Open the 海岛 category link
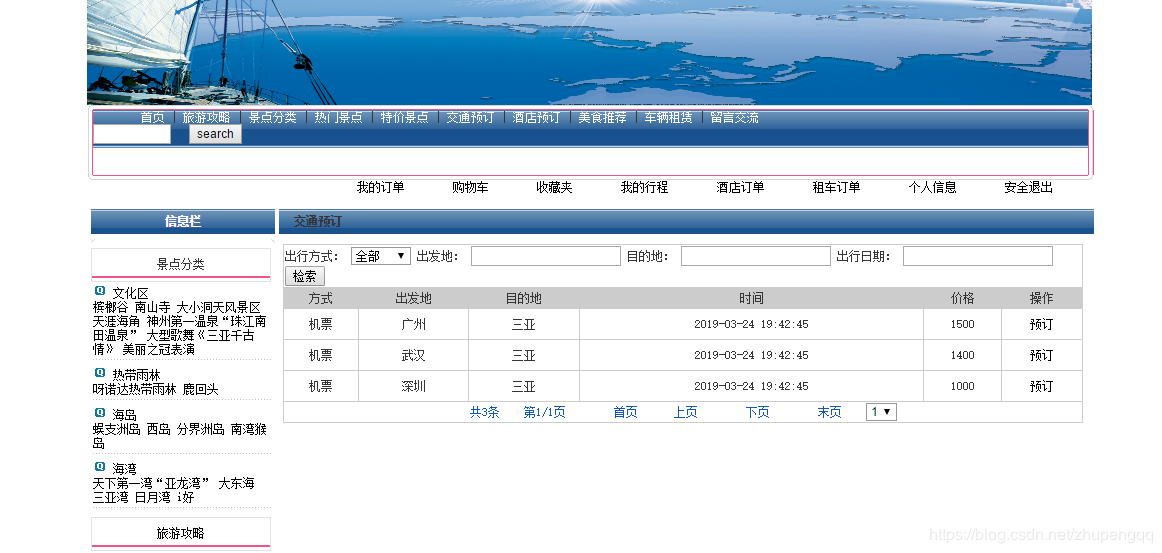The width and height of the screenshot is (1162, 553). pos(124,415)
